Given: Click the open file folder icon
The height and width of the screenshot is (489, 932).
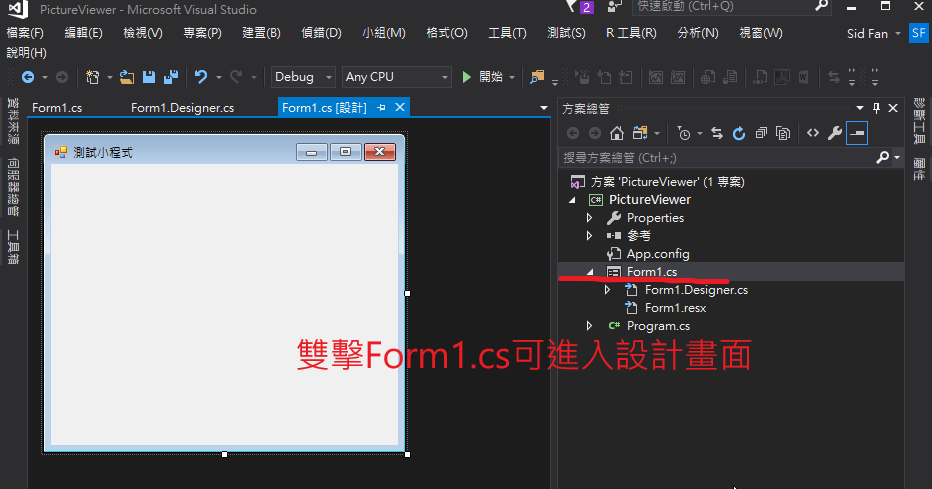Looking at the screenshot, I should (x=127, y=77).
